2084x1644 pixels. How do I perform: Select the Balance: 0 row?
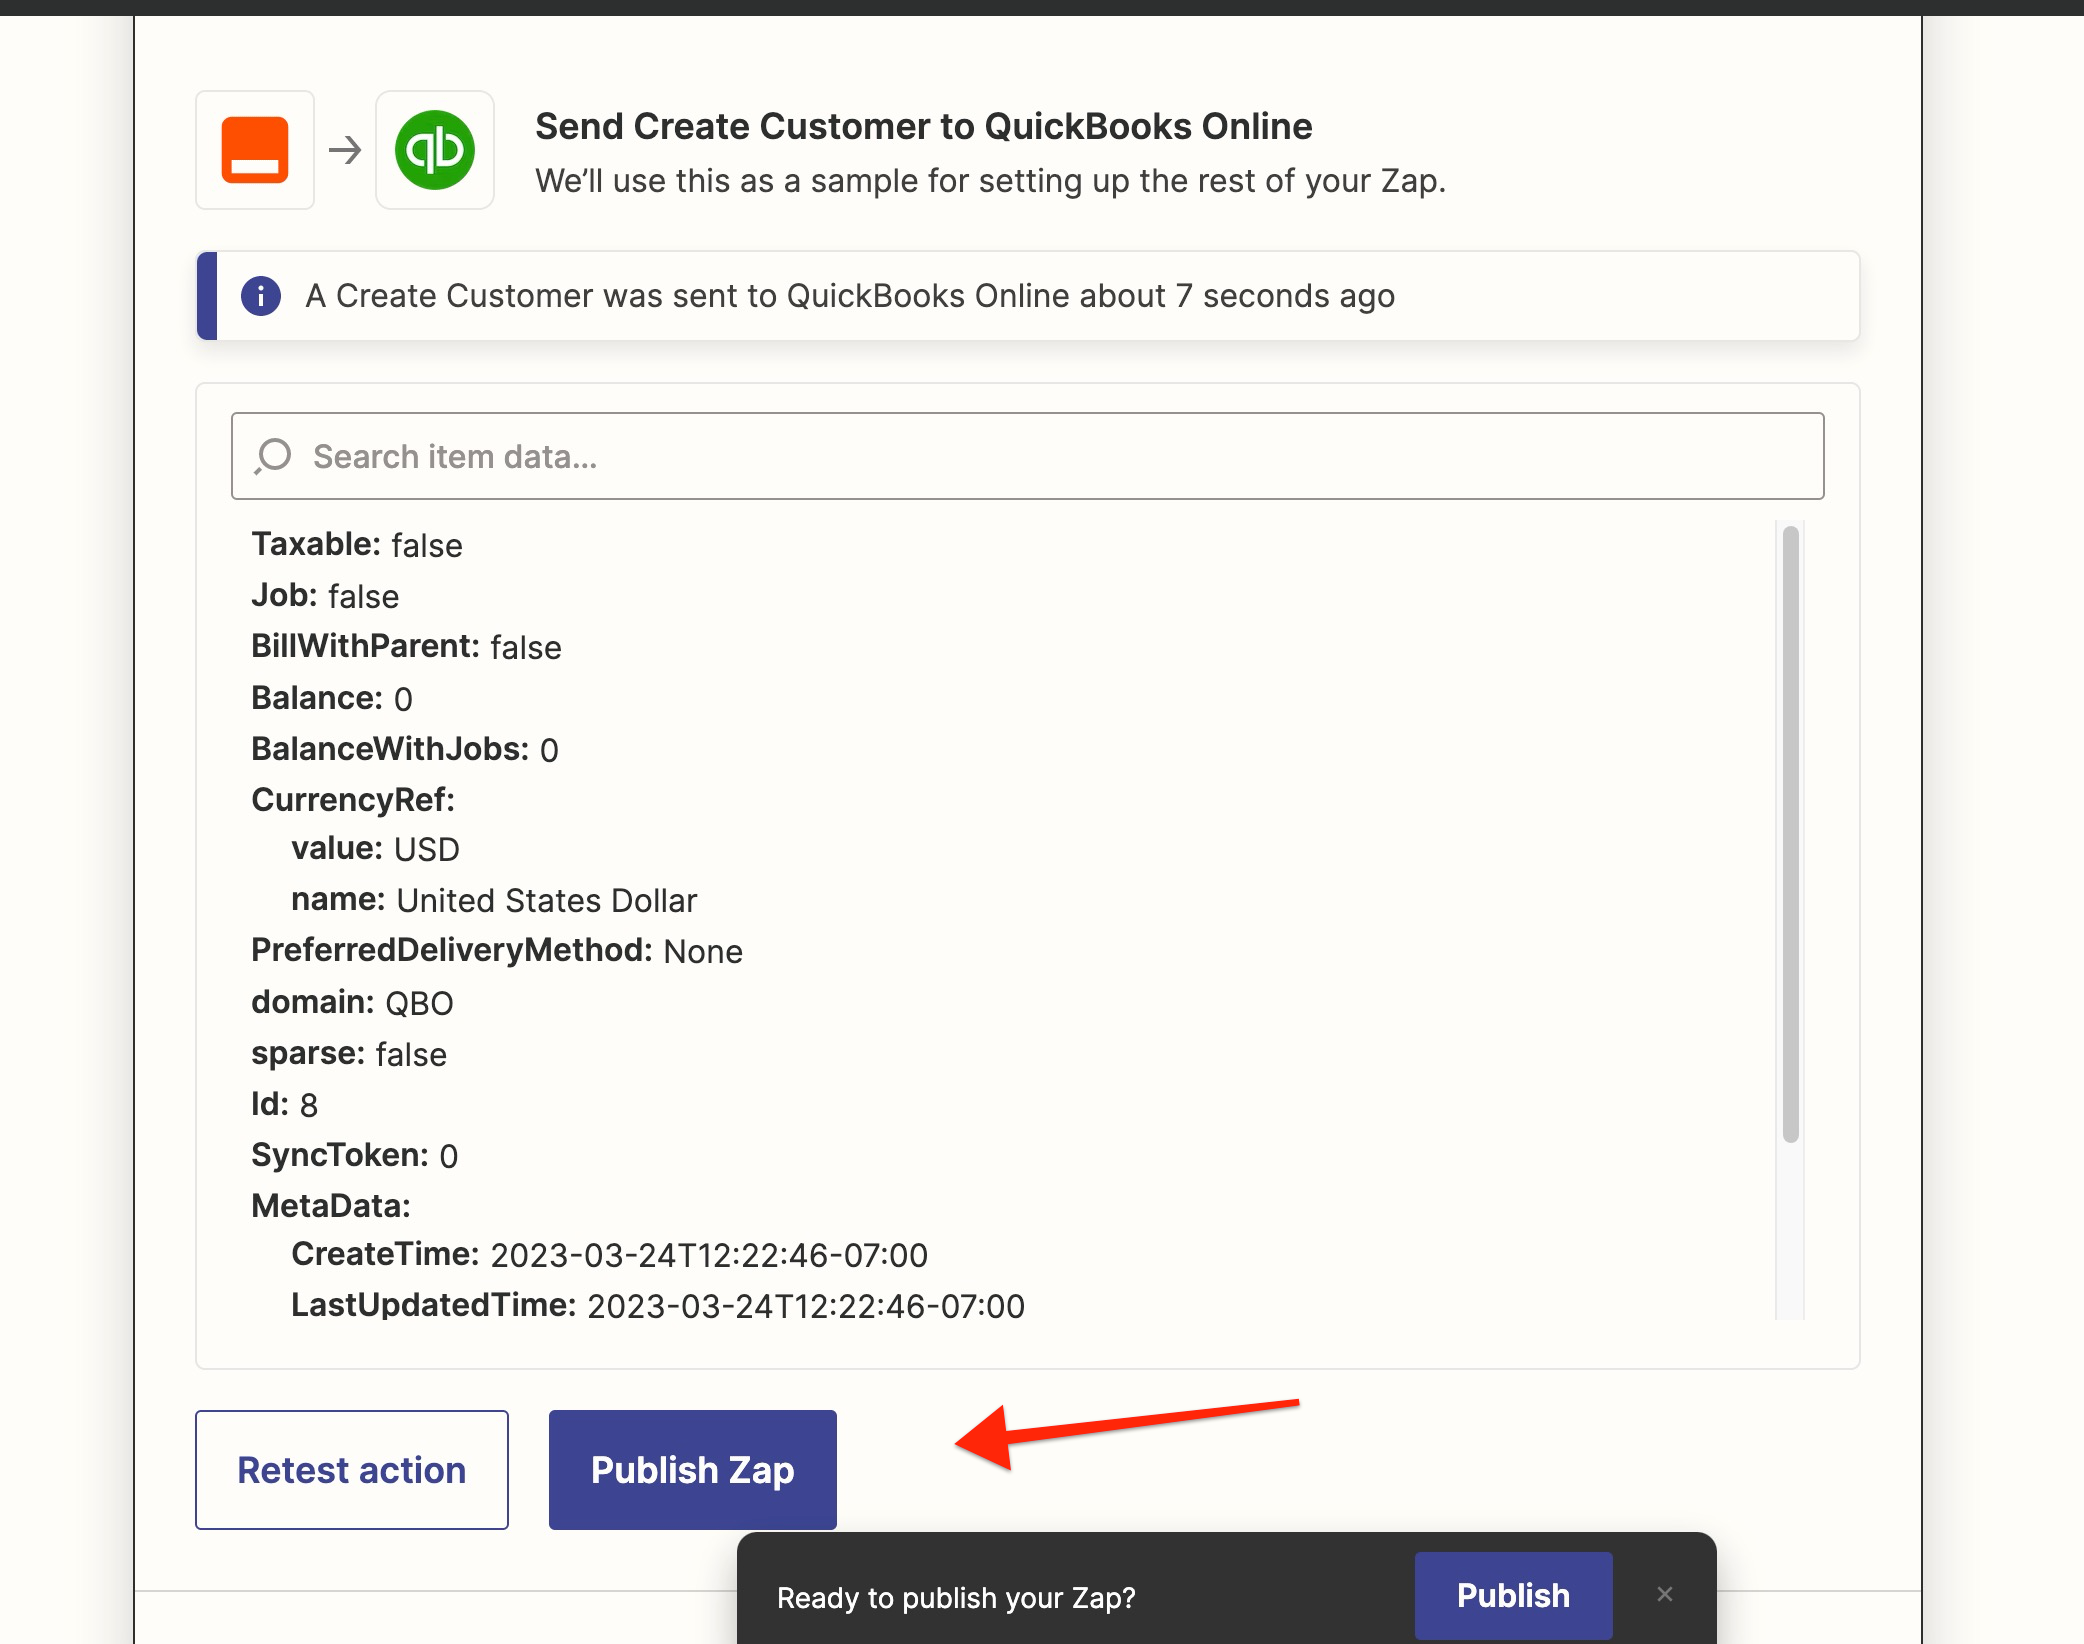coord(332,698)
